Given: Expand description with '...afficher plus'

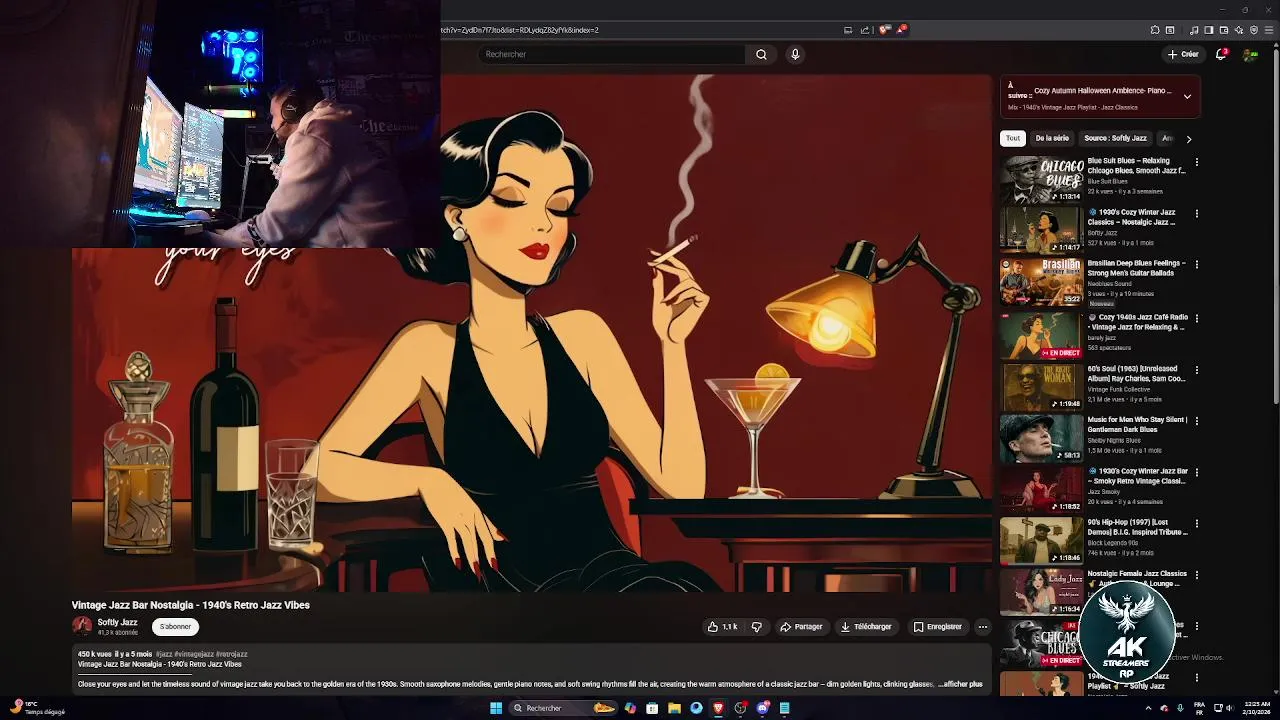Looking at the screenshot, I should [961, 684].
